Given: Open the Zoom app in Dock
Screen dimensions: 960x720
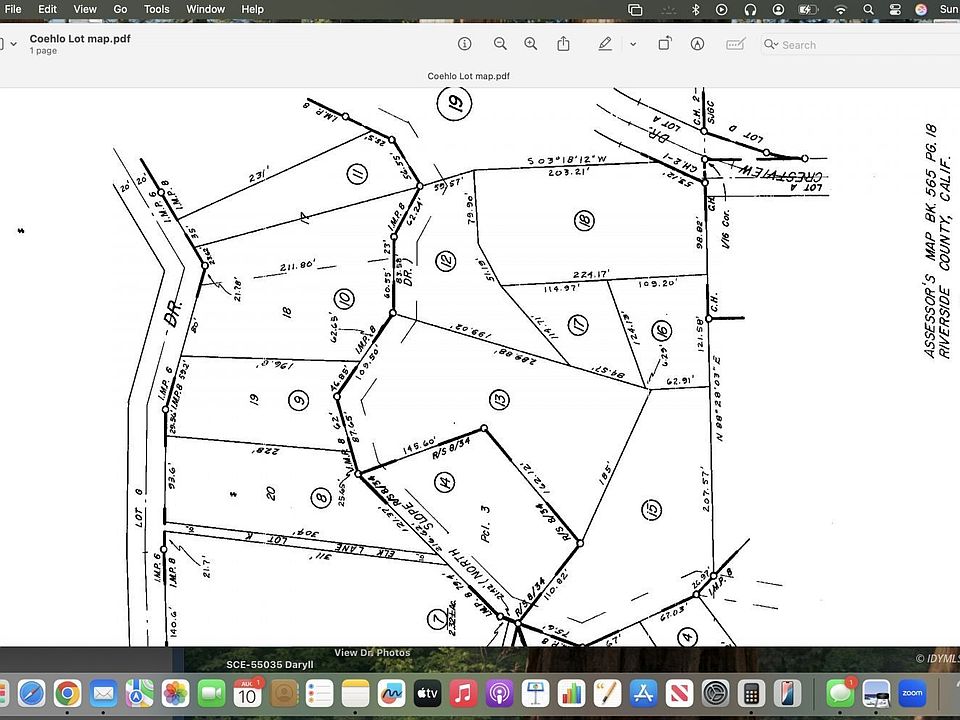Looking at the screenshot, I should [911, 693].
